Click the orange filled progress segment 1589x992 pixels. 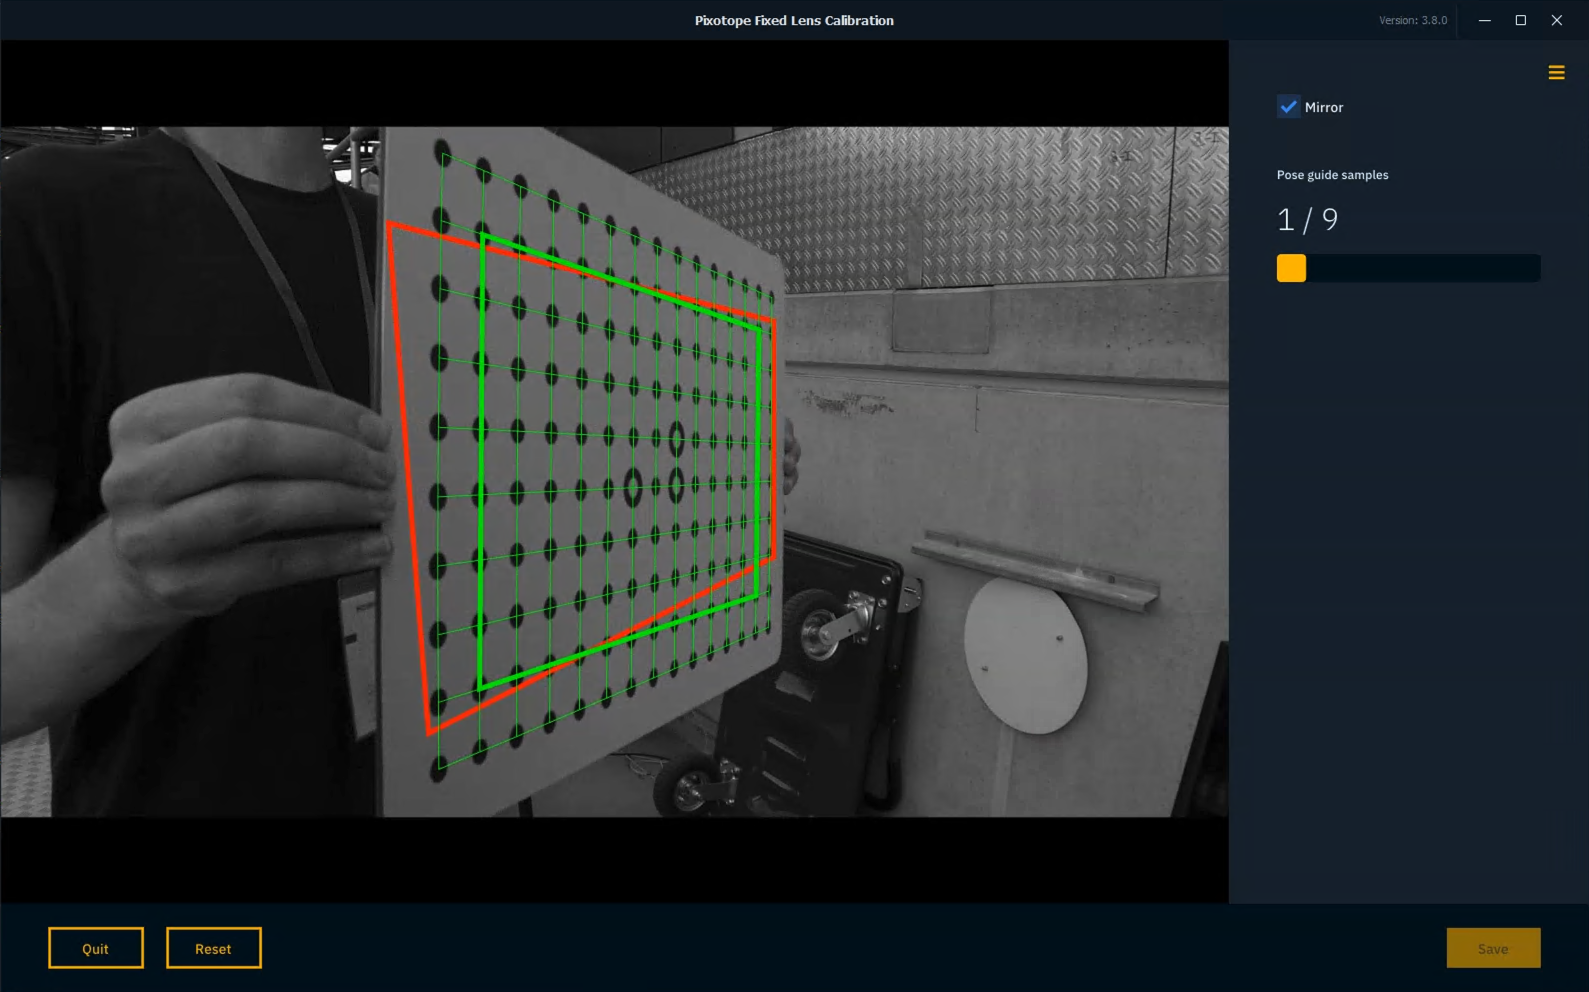(1291, 268)
